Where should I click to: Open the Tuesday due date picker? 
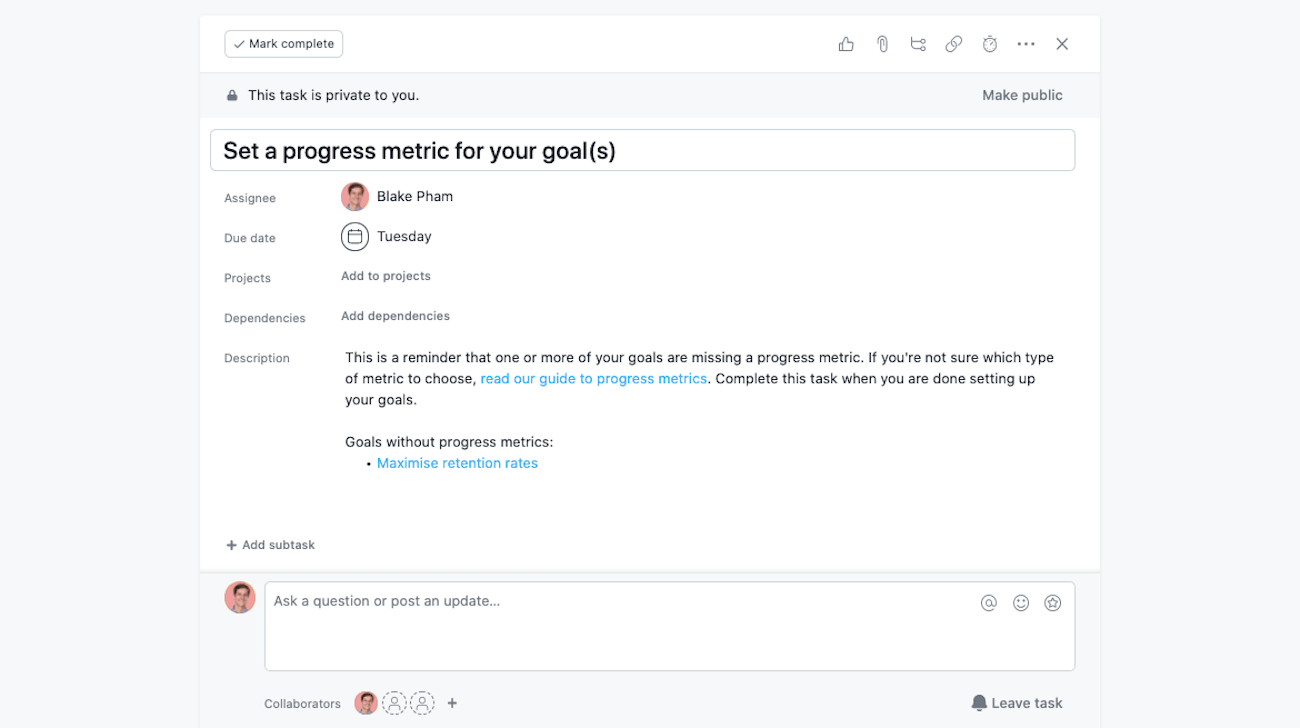[x=403, y=237]
